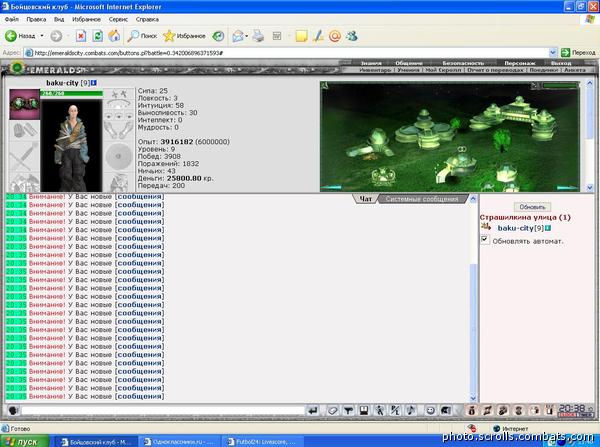Print the page with printer icon
Image resolution: width=600 pixels, height=447 pixels.
pyautogui.click(x=258, y=36)
